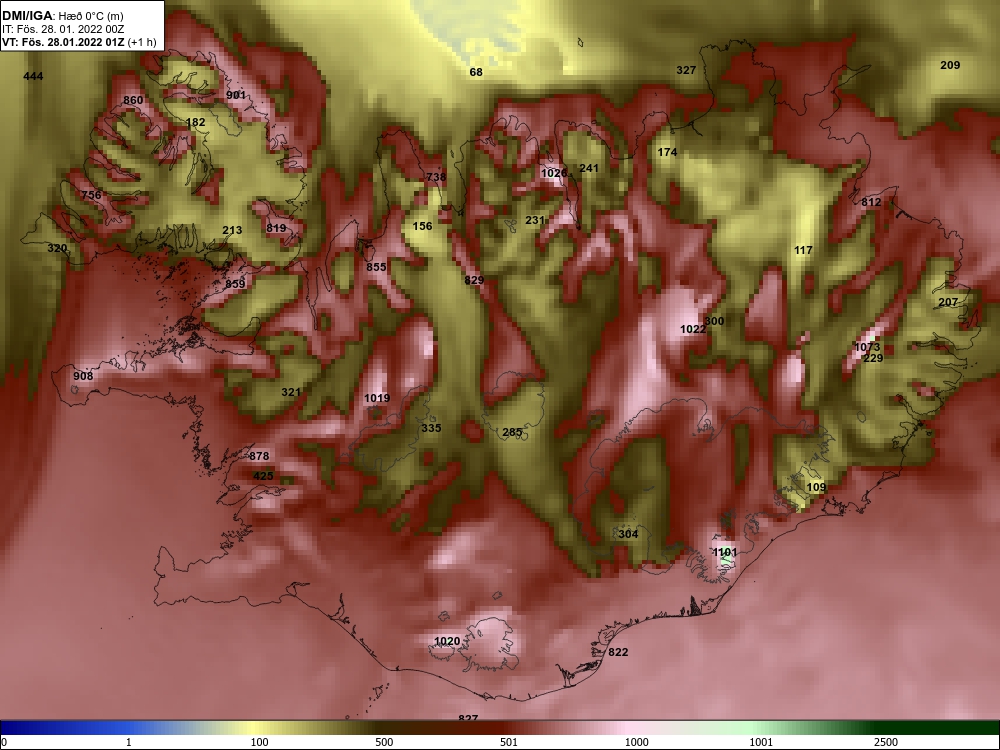Click the map value 327
1000x750 pixels.
coord(686,70)
